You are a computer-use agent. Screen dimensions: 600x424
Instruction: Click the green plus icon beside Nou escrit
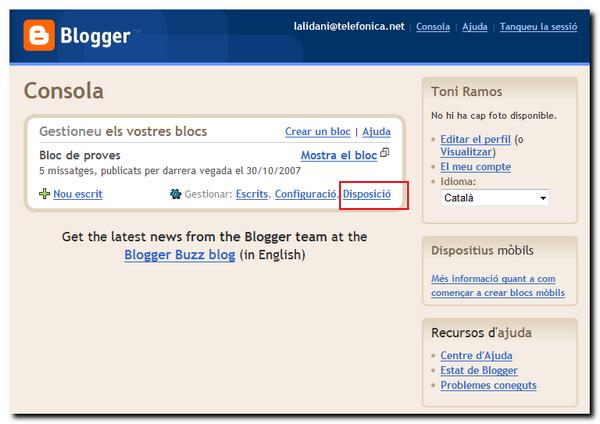(44, 194)
